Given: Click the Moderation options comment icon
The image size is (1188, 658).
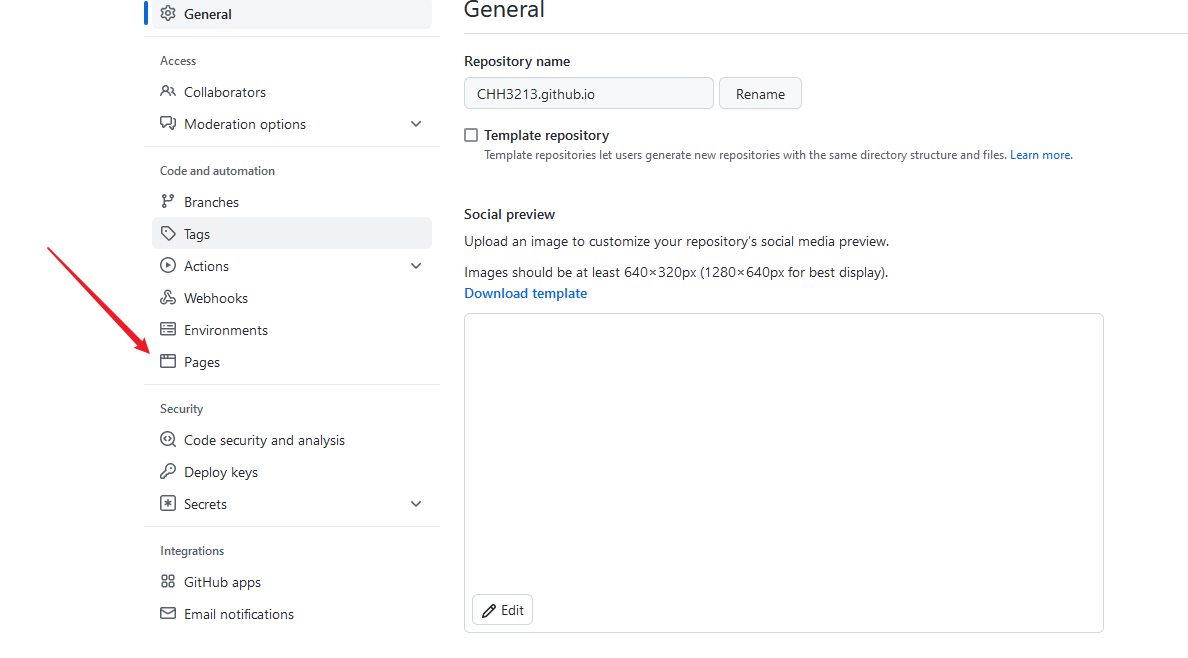Looking at the screenshot, I should 168,124.
